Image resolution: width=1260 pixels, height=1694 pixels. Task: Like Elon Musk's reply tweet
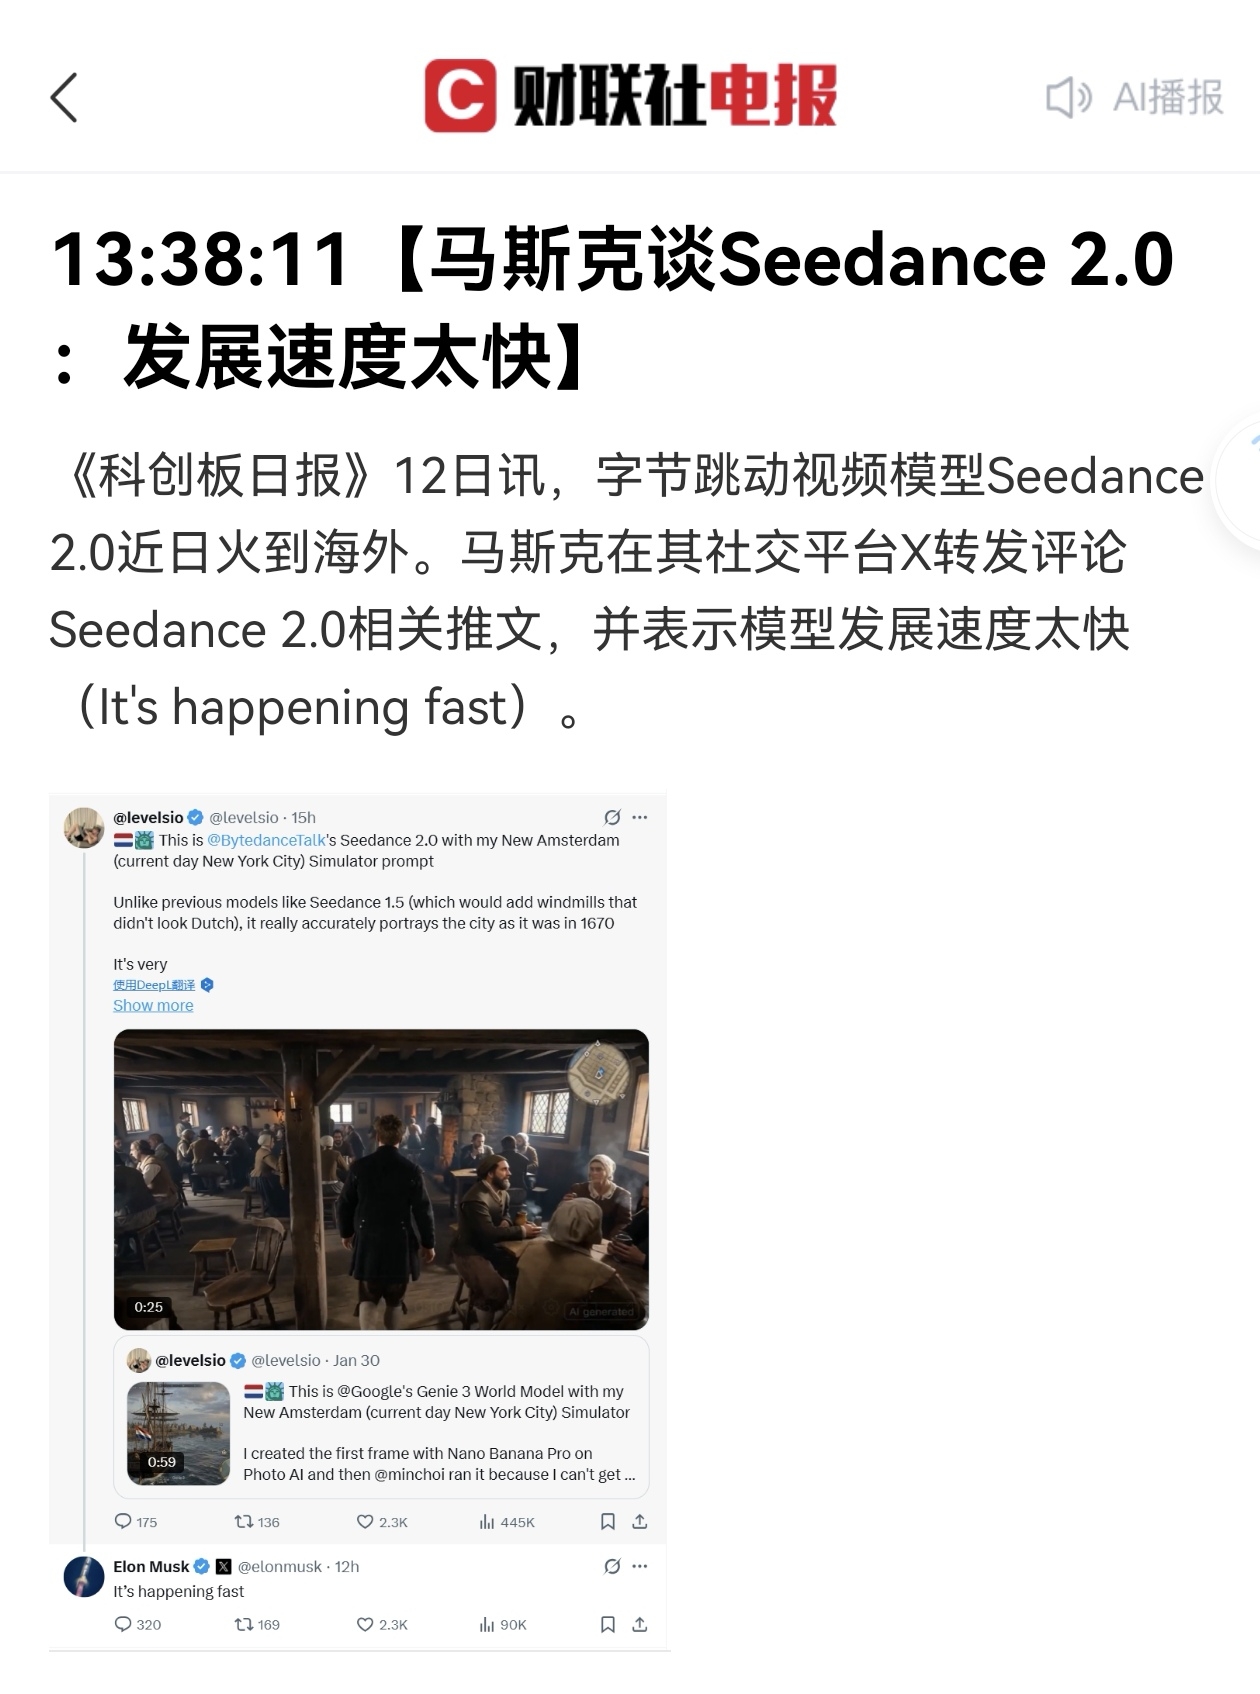click(365, 1624)
